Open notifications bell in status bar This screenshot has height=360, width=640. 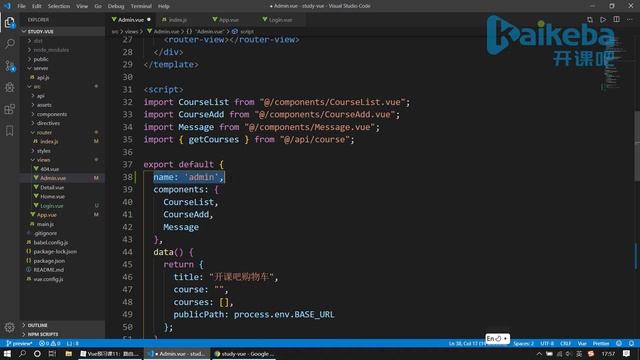tap(631, 344)
